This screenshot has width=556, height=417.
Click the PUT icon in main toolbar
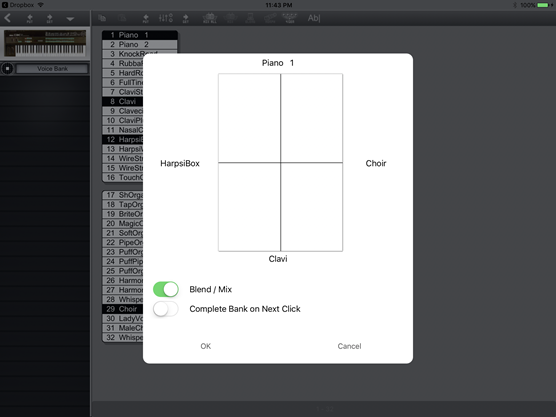point(145,18)
